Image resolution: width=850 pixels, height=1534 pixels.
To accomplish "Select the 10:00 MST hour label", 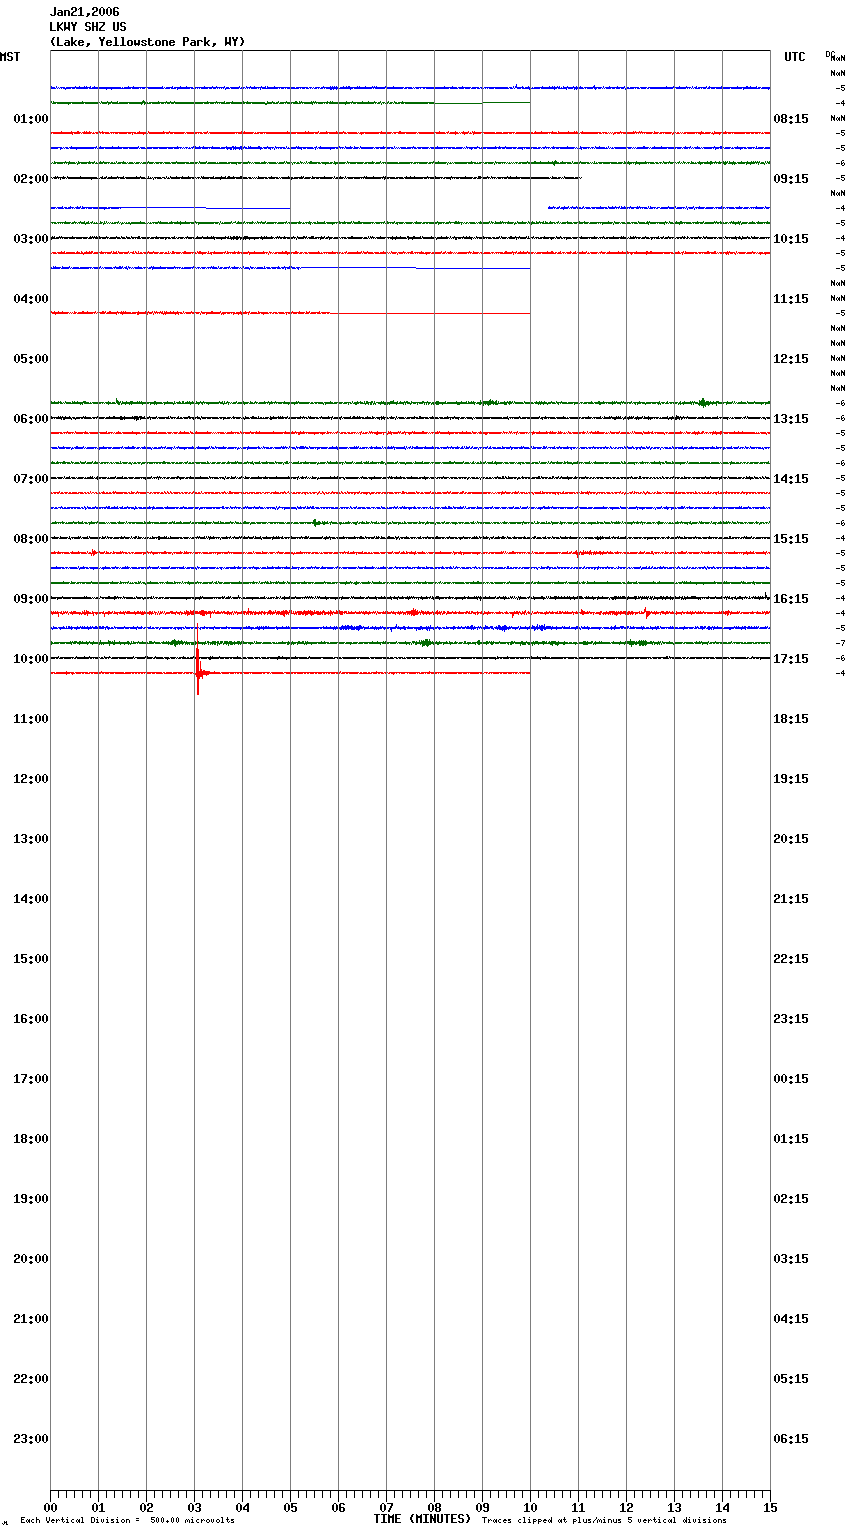I will pyautogui.click(x=31, y=659).
